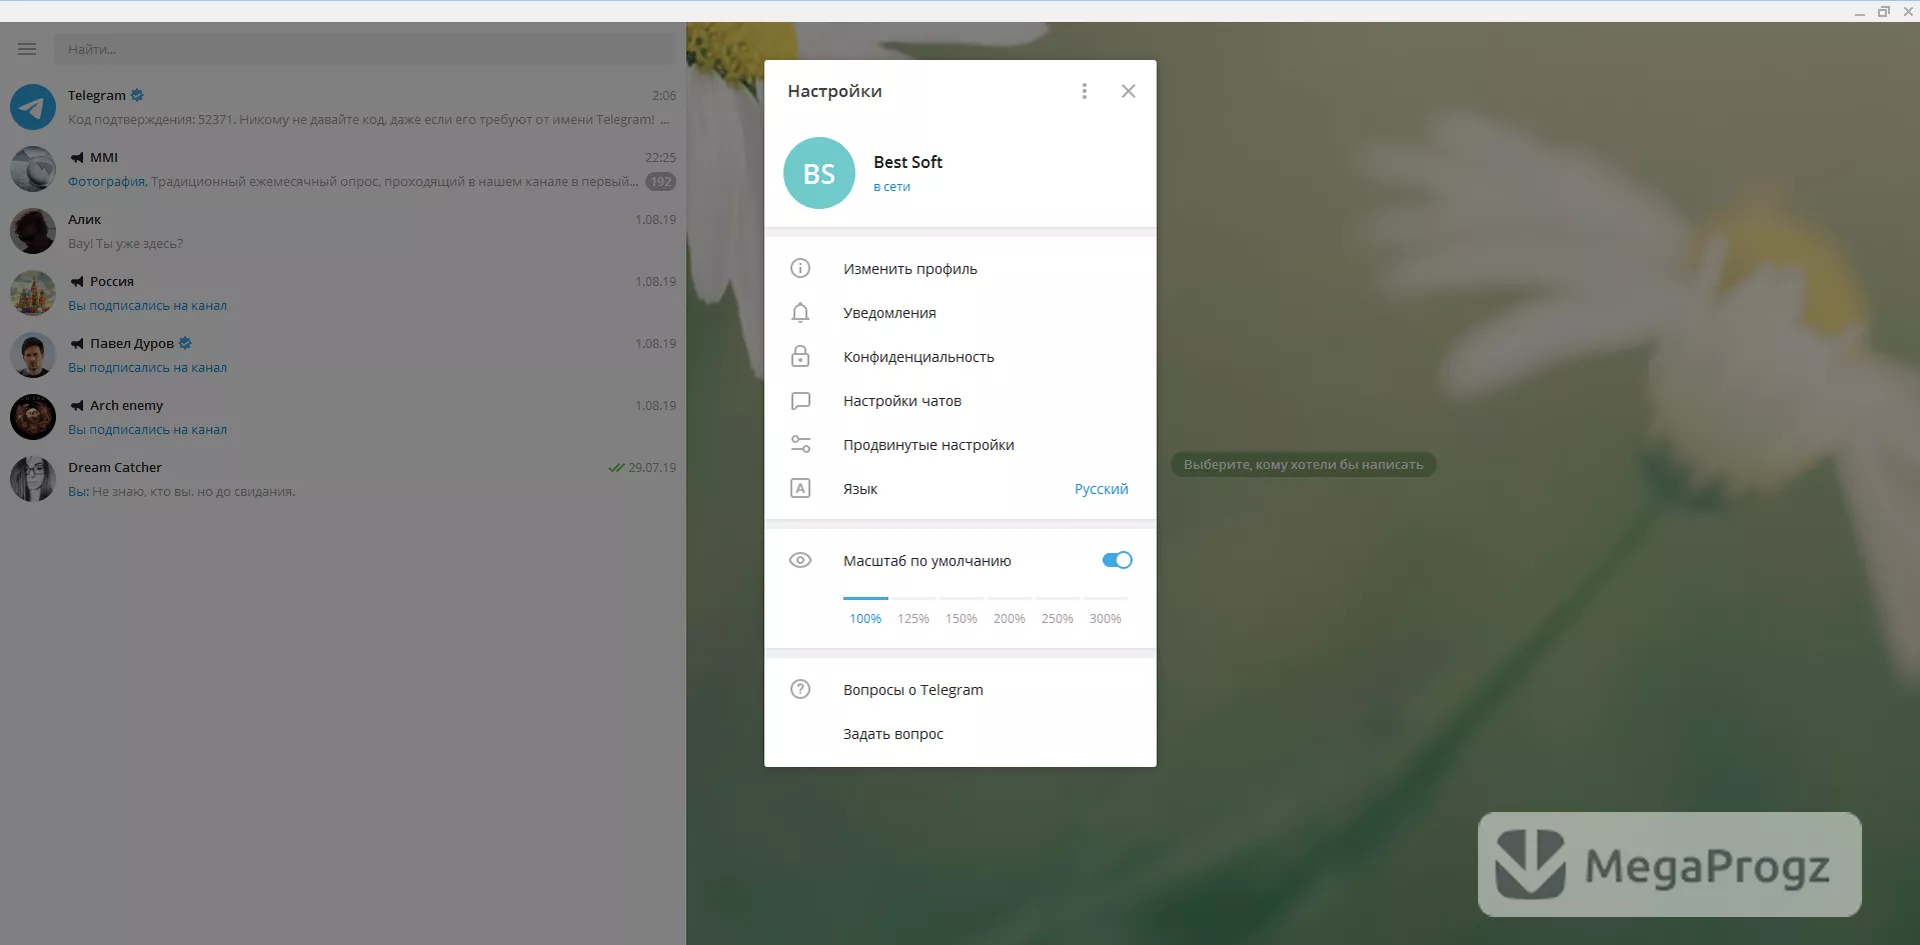Set interface scale to 150%
1920x945 pixels.
pos(961,618)
